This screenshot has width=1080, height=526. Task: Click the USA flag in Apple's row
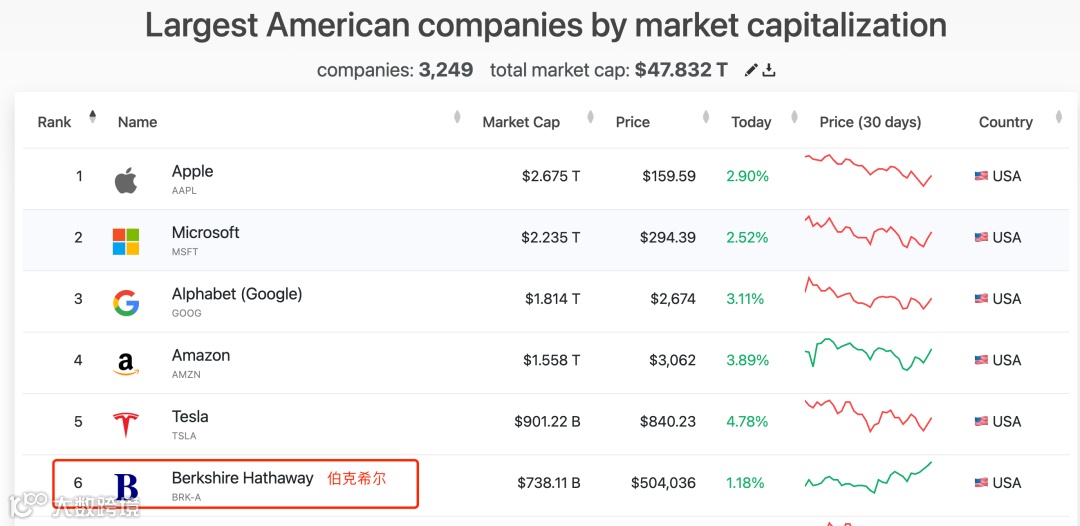[x=981, y=176]
